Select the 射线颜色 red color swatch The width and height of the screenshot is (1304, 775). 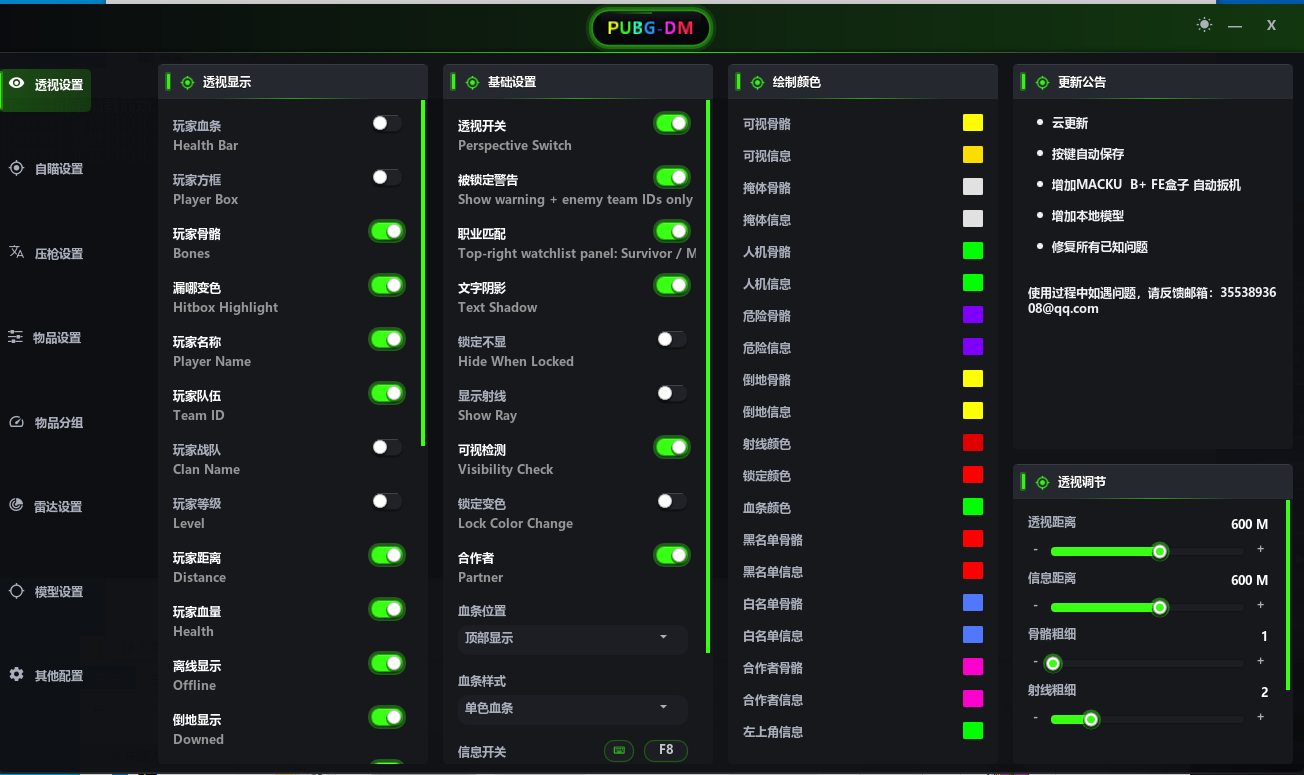(973, 443)
